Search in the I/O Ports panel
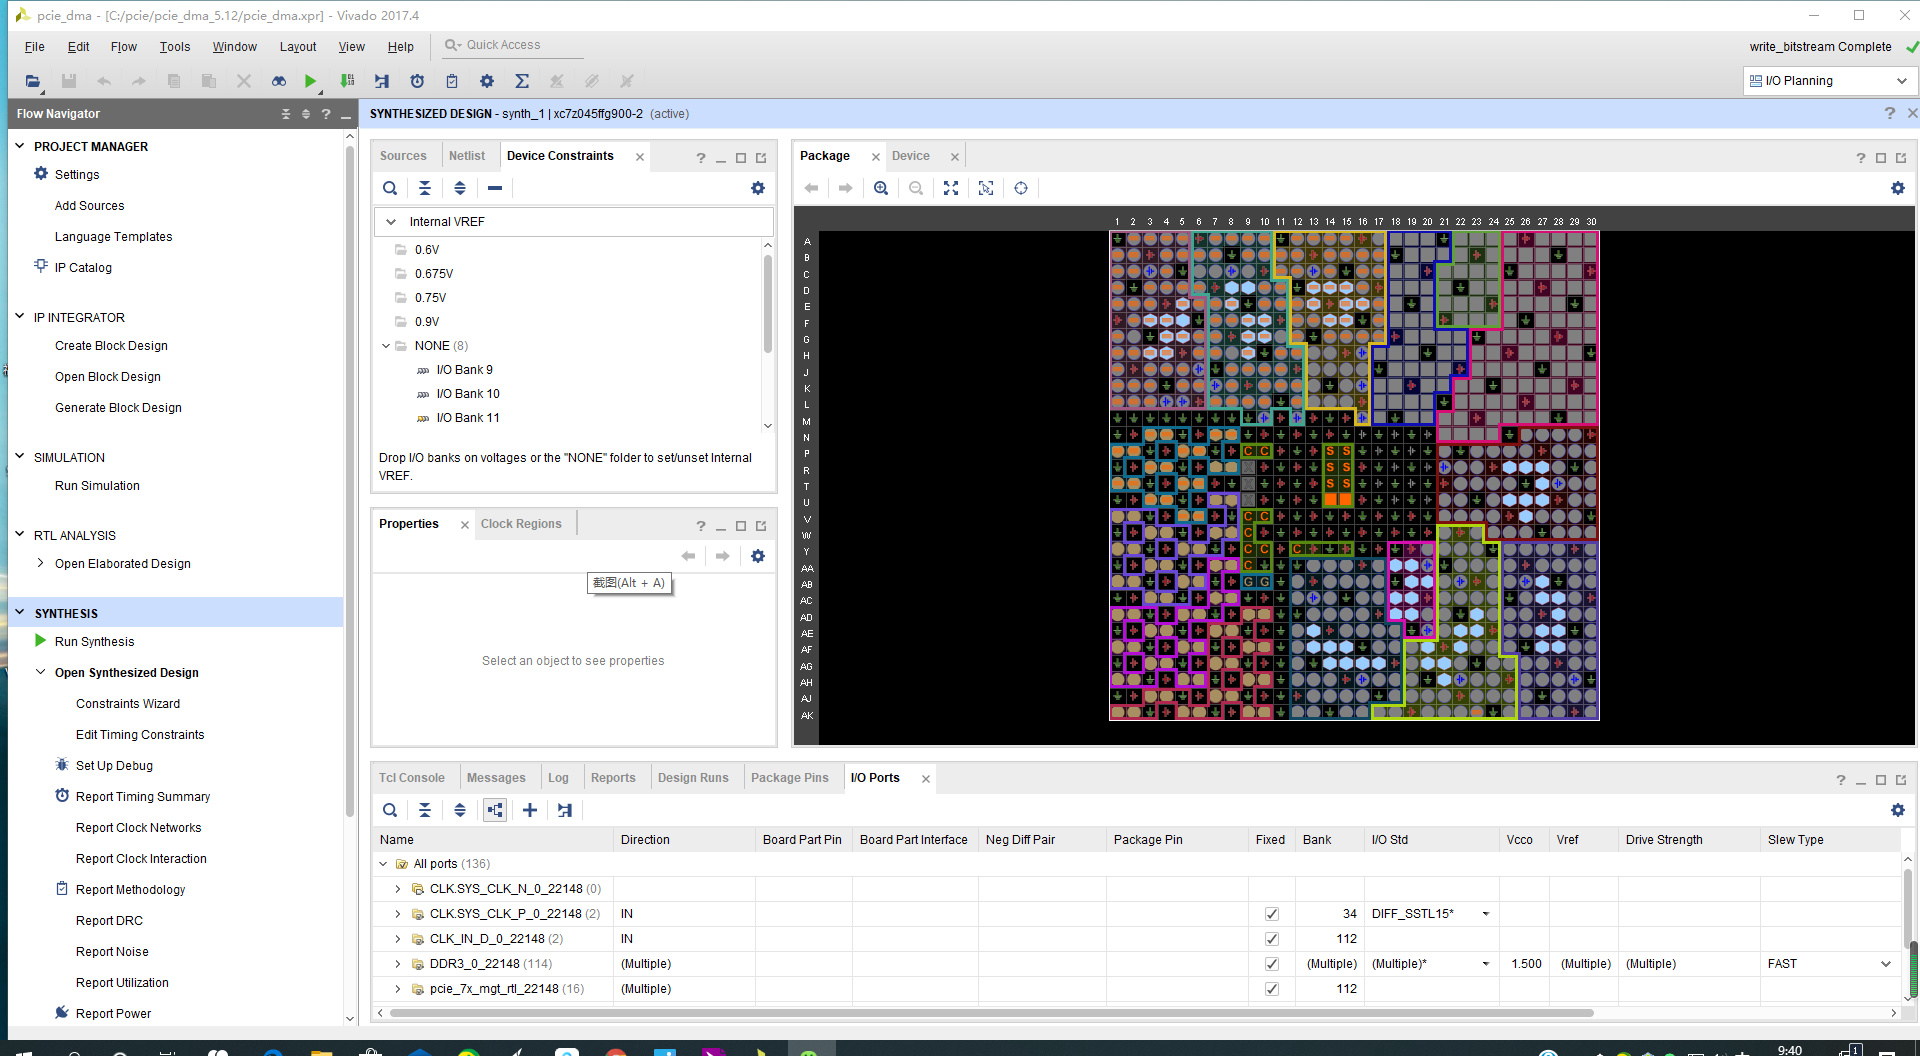The width and height of the screenshot is (1920, 1056). tap(390, 810)
